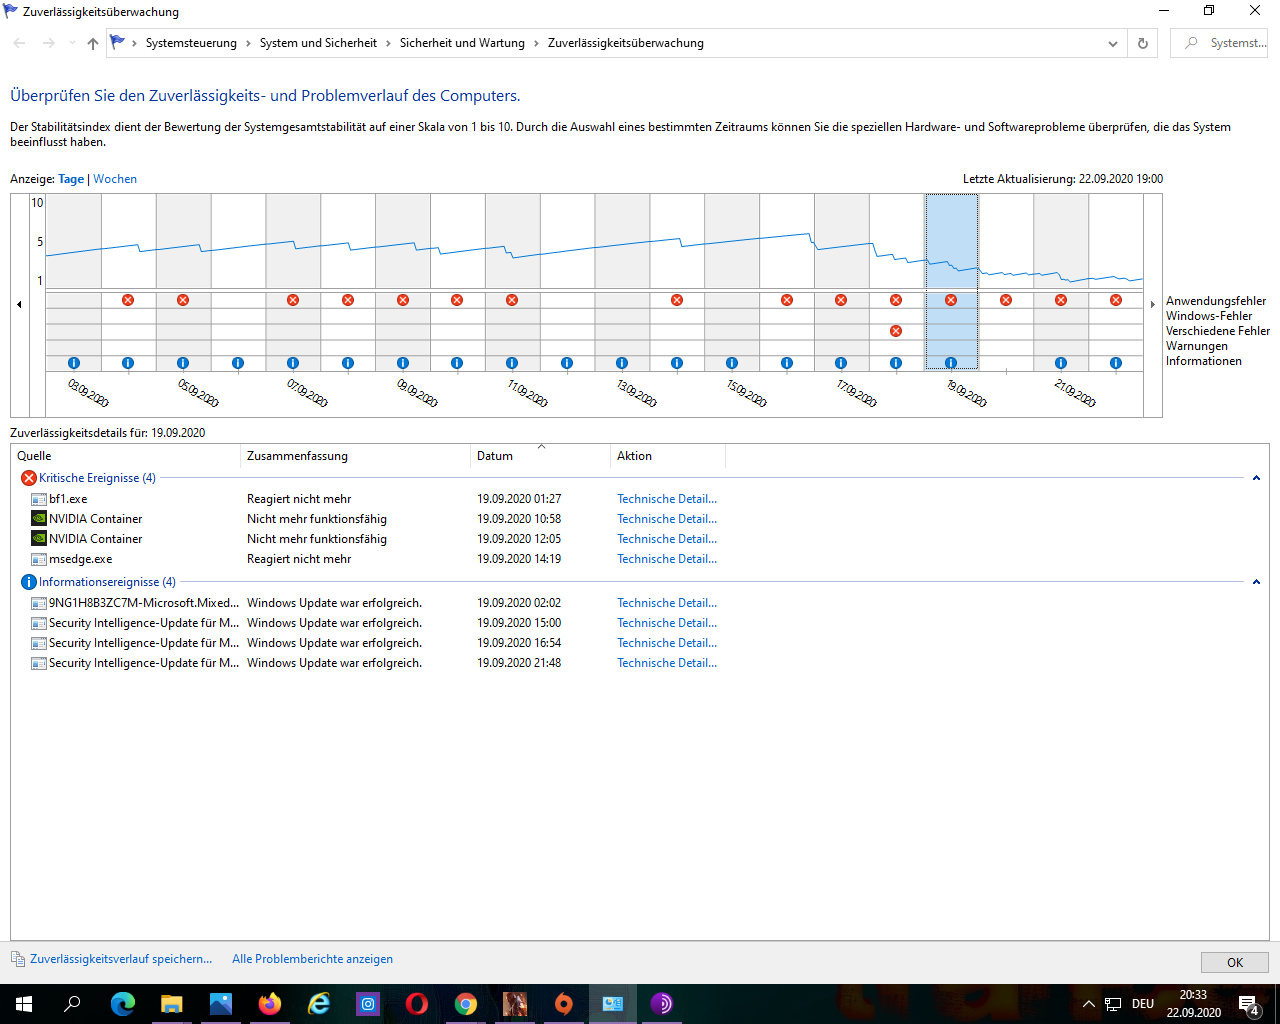Screen dimensions: 1280x1024
Task: Select application error icon on 14.09.2020
Action: pos(677,300)
